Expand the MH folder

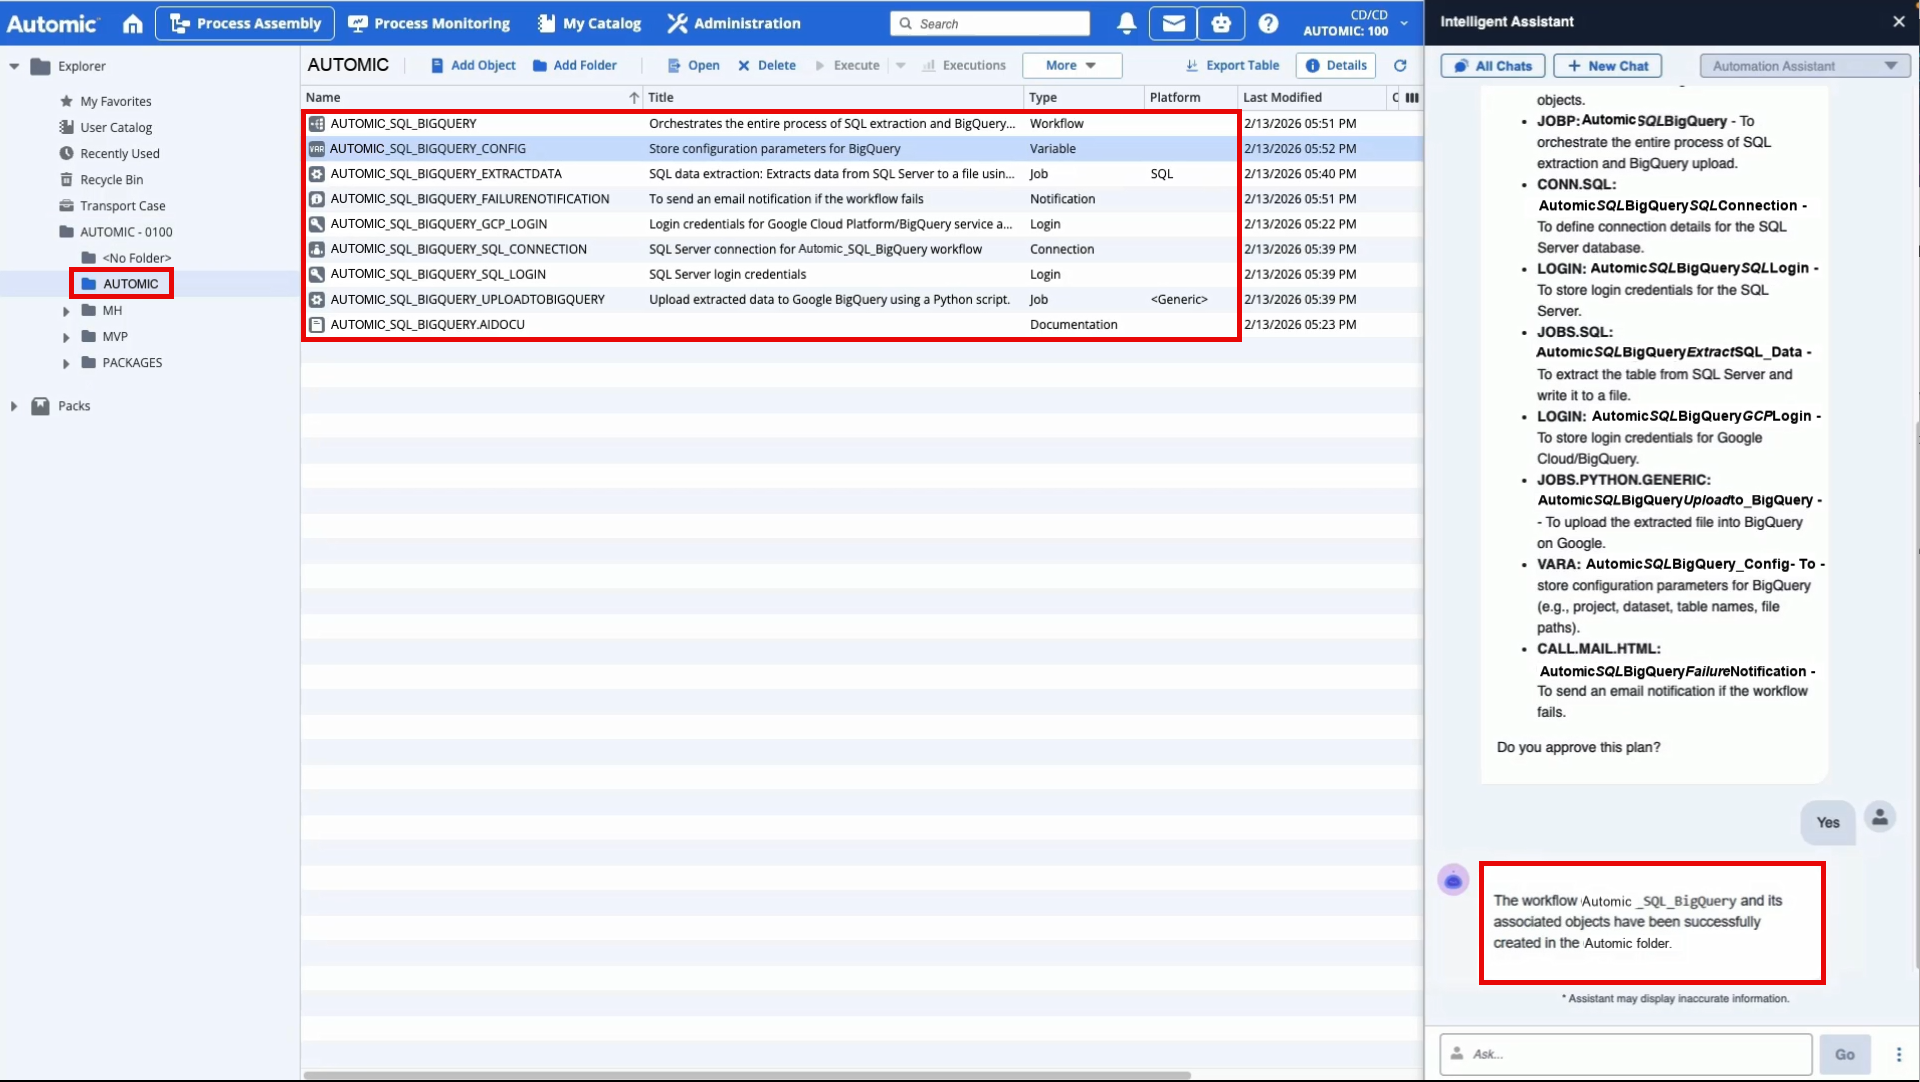pyautogui.click(x=66, y=311)
